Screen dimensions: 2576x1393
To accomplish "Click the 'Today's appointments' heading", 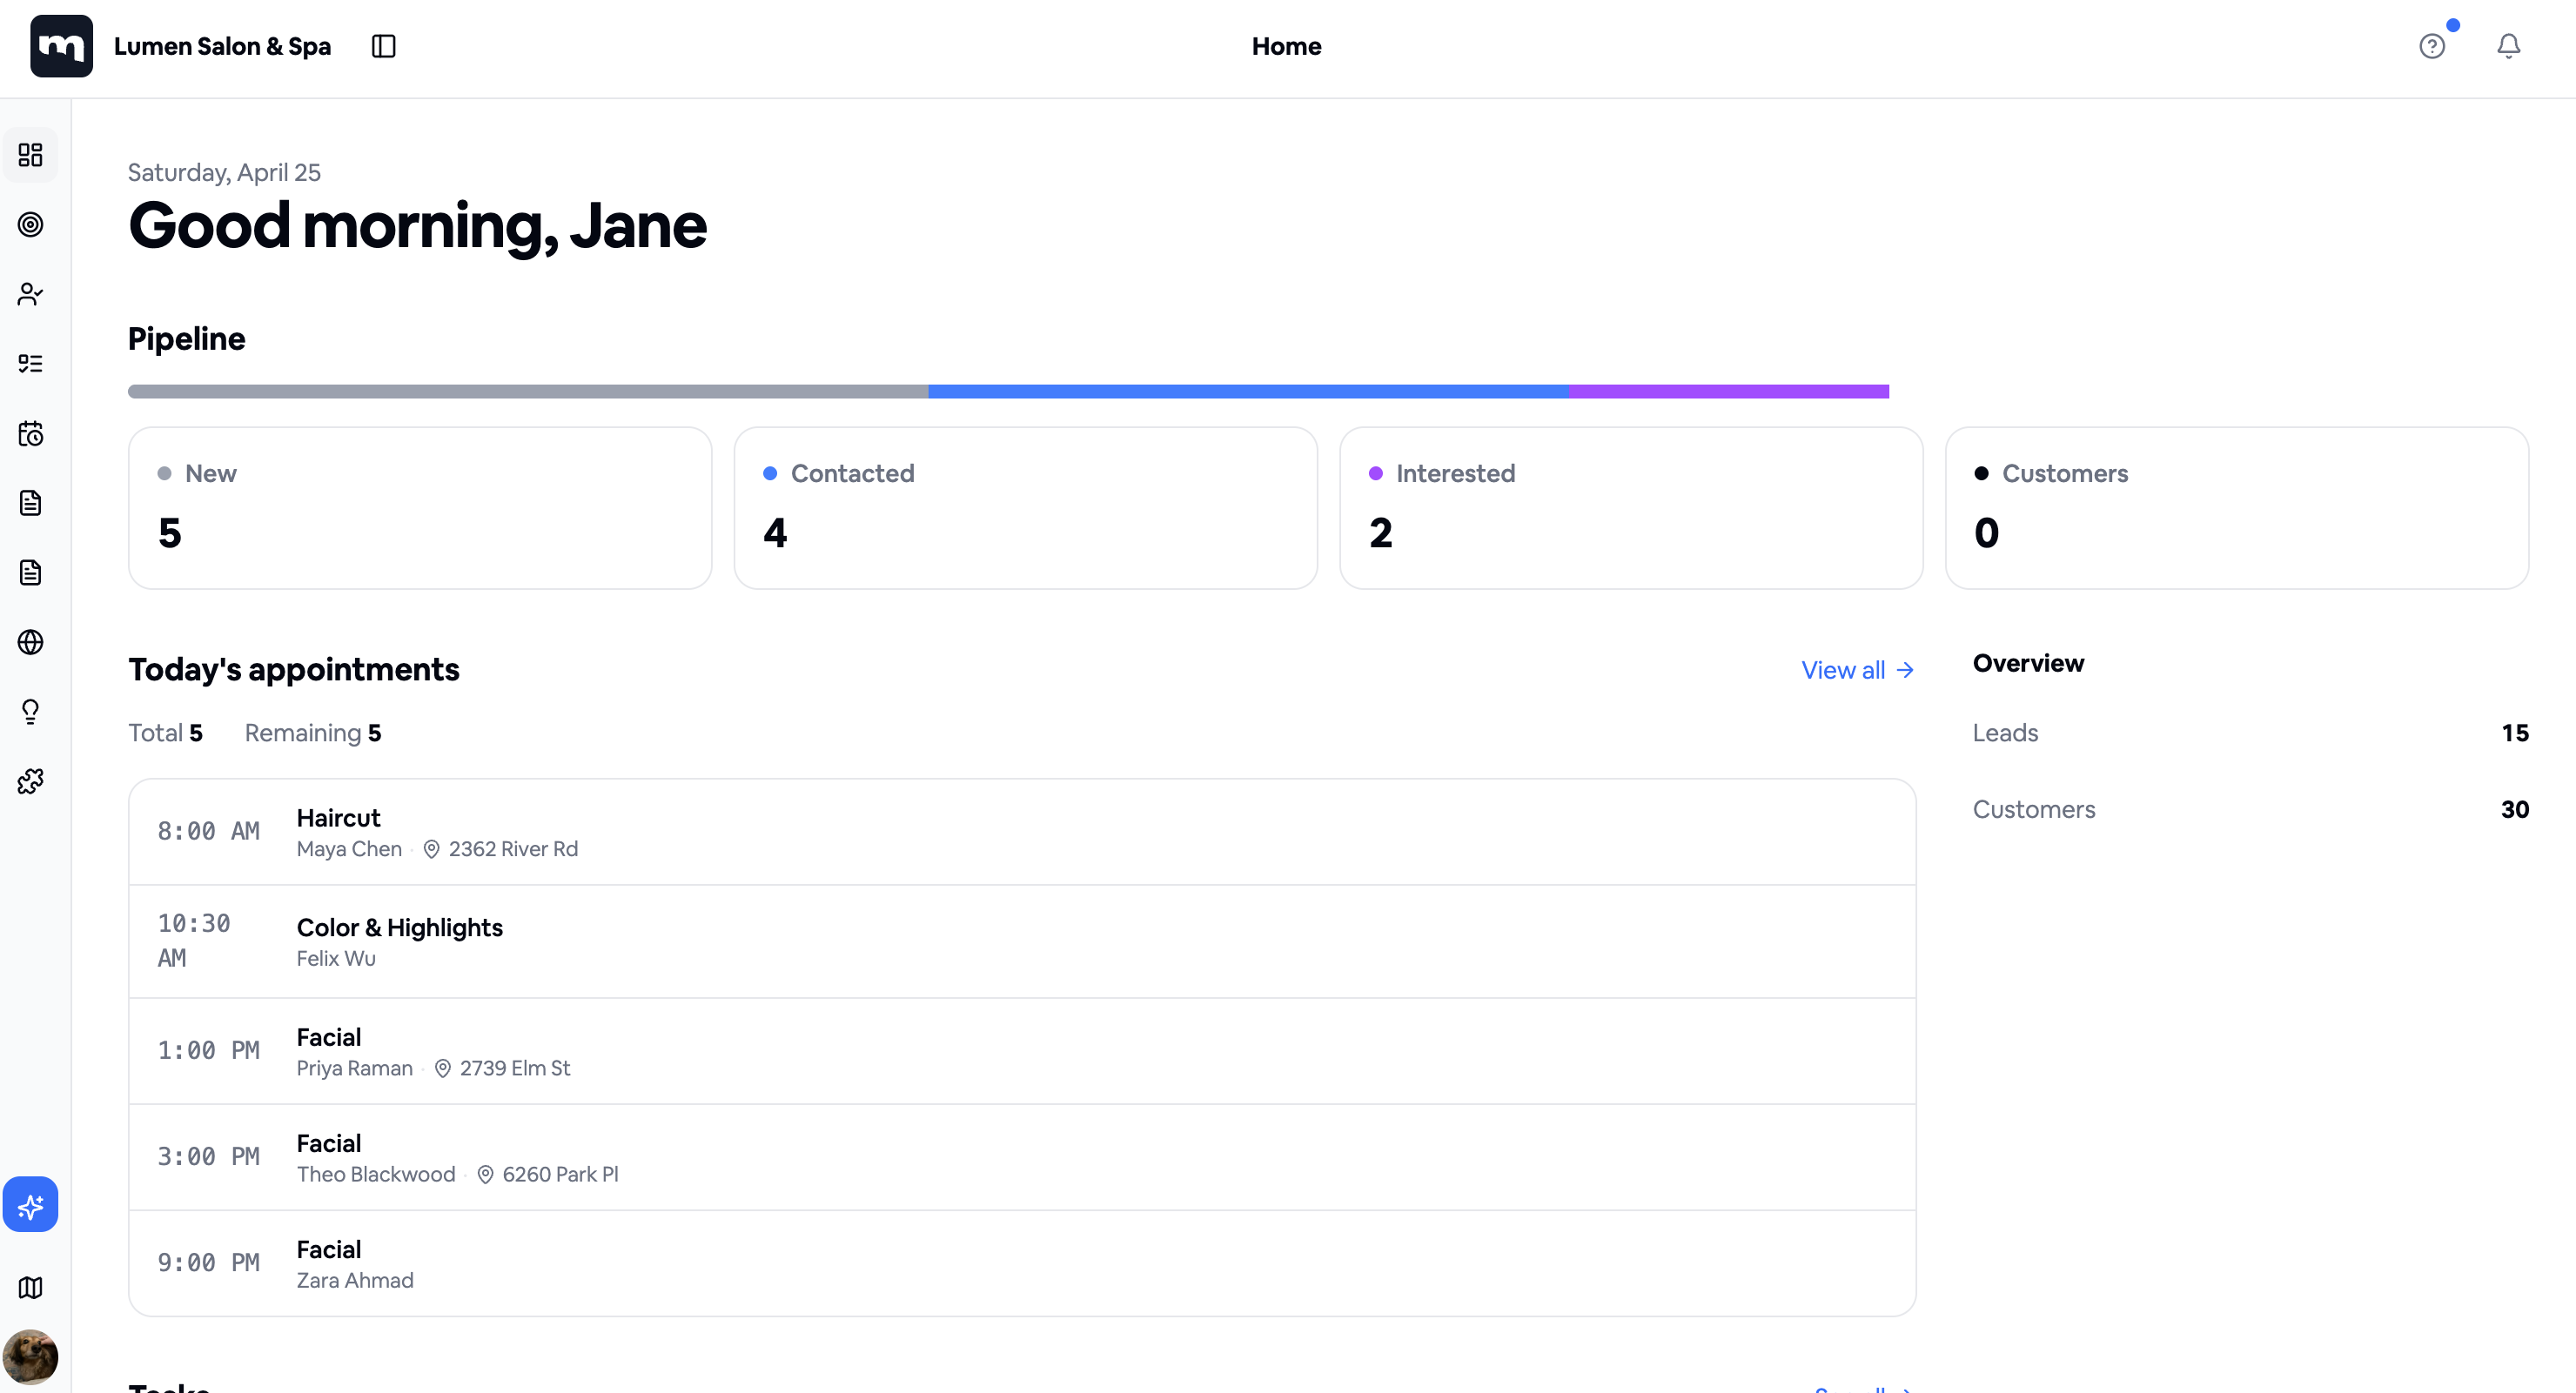I will coord(294,669).
